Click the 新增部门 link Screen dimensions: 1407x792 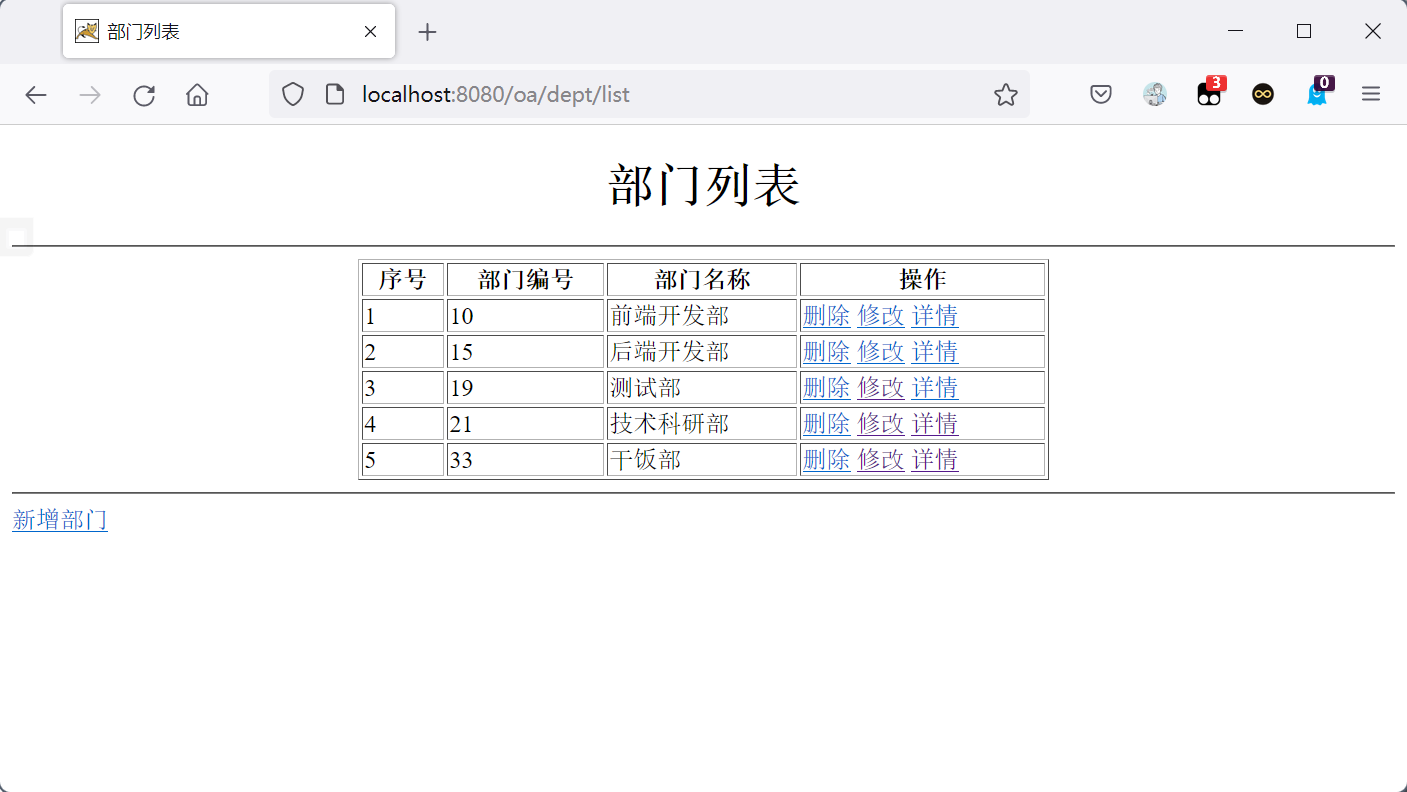(60, 520)
